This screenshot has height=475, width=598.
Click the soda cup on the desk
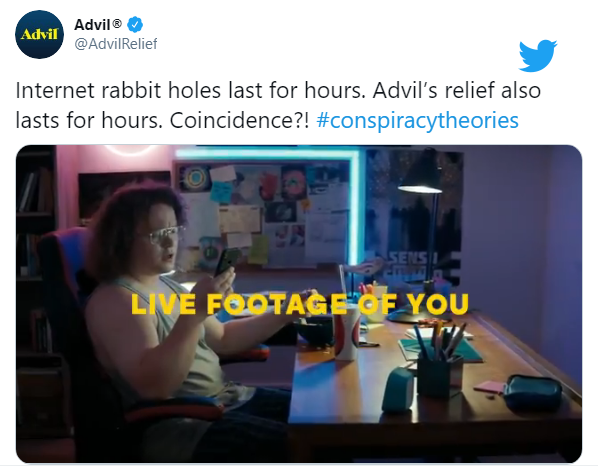click(x=346, y=333)
